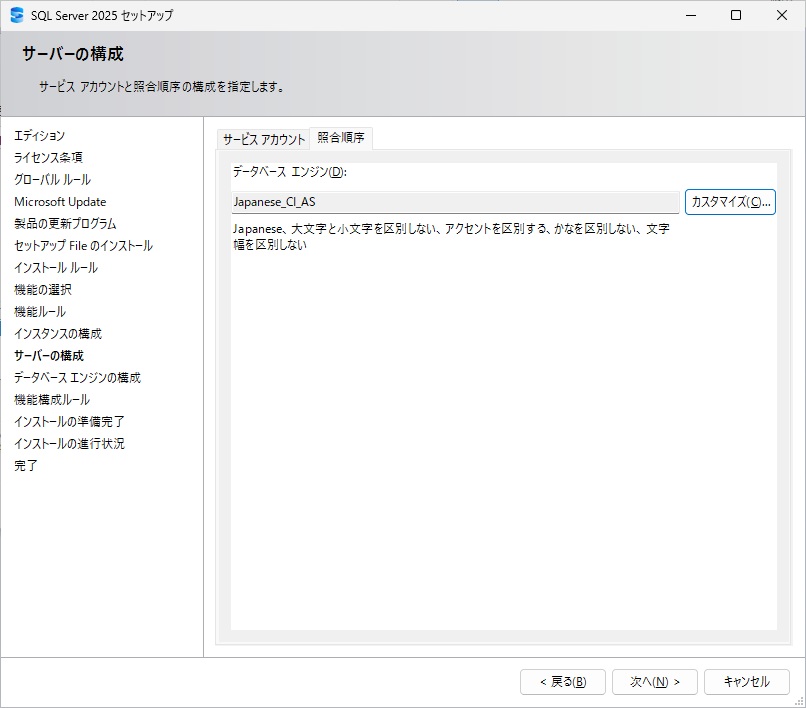Viewport: 806px width, 708px height.
Task: Click the SQL Server logo in title bar
Action: (x=18, y=15)
